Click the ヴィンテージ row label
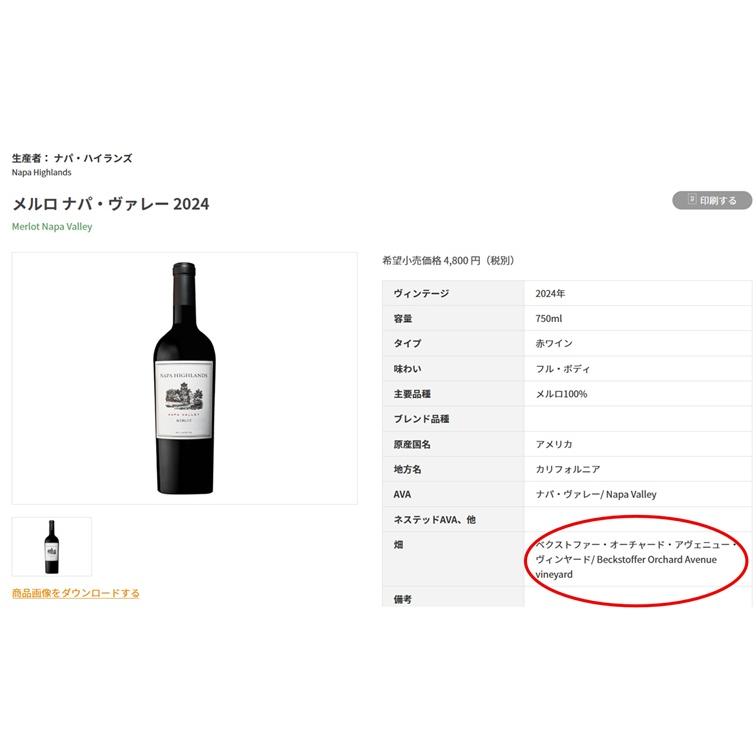756x756 pixels. point(421,294)
